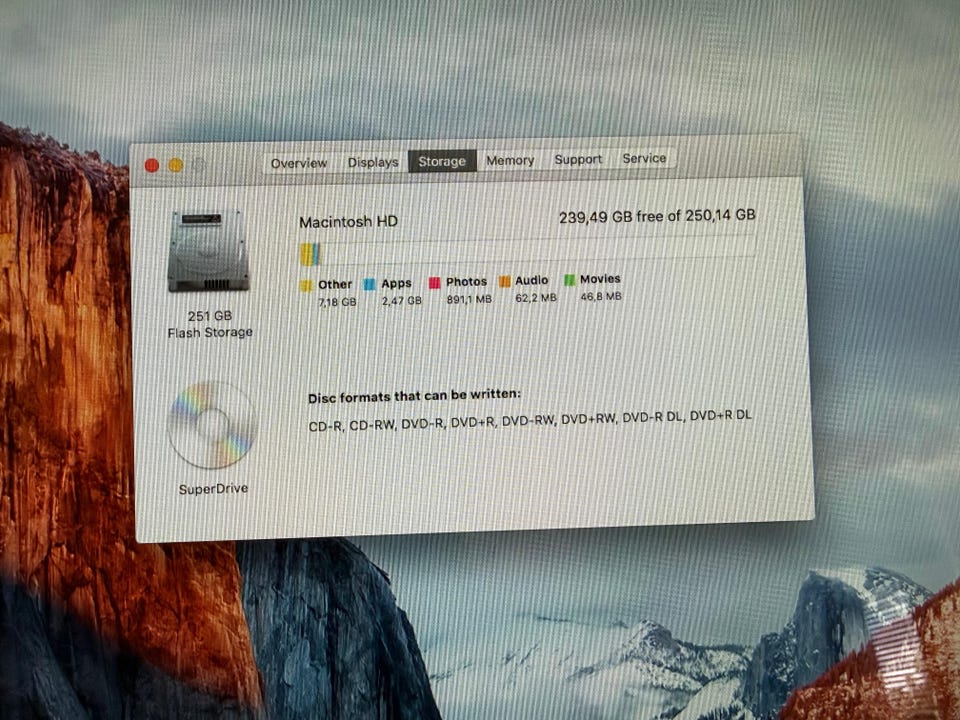Click the 'SuperDrive' label
Image resolution: width=960 pixels, height=720 pixels.
point(213,489)
